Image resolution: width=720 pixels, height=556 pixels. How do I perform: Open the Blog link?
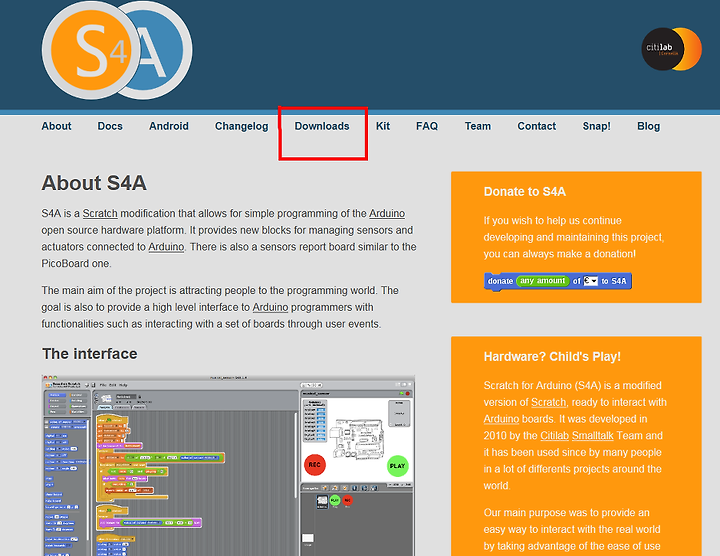(x=648, y=126)
